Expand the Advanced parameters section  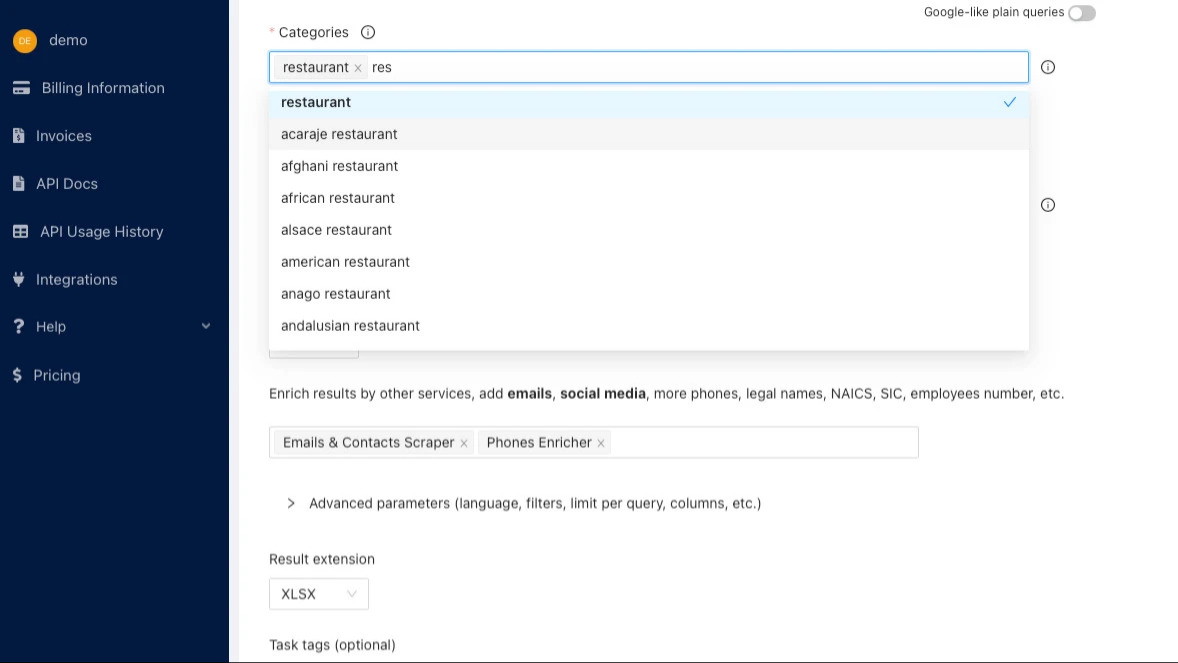point(291,504)
